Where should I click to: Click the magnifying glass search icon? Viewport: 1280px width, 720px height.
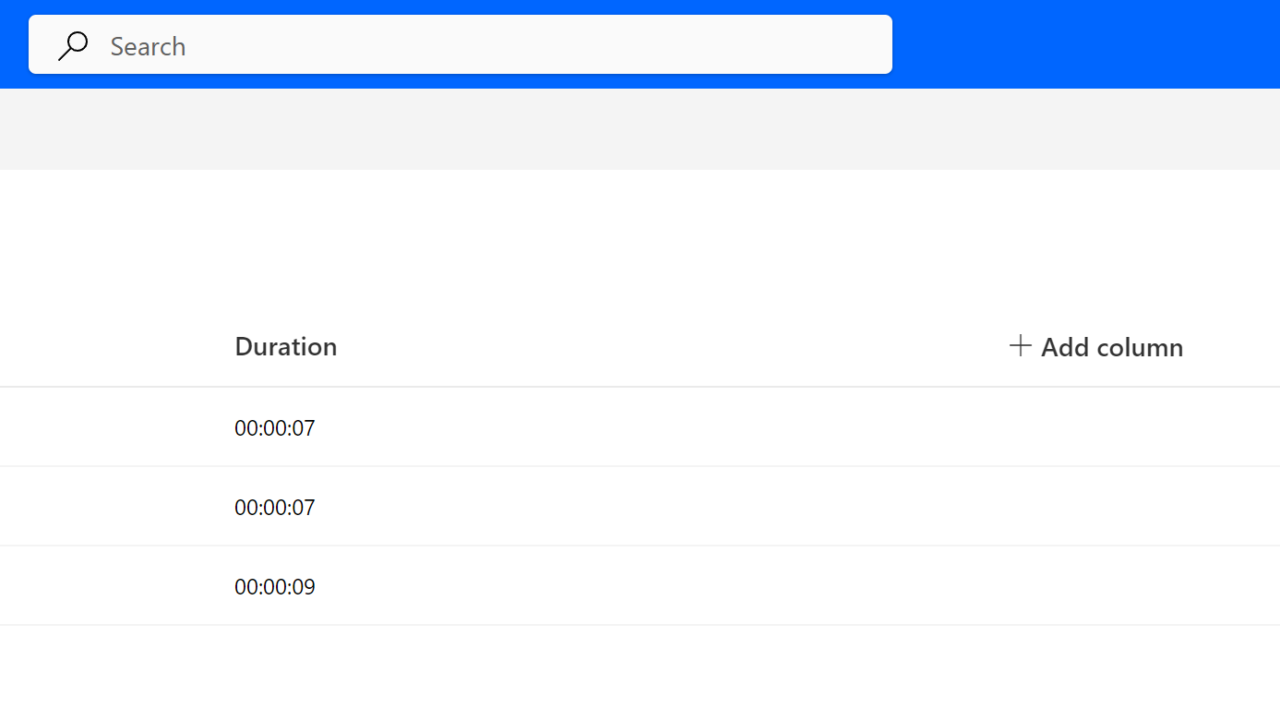pos(73,46)
